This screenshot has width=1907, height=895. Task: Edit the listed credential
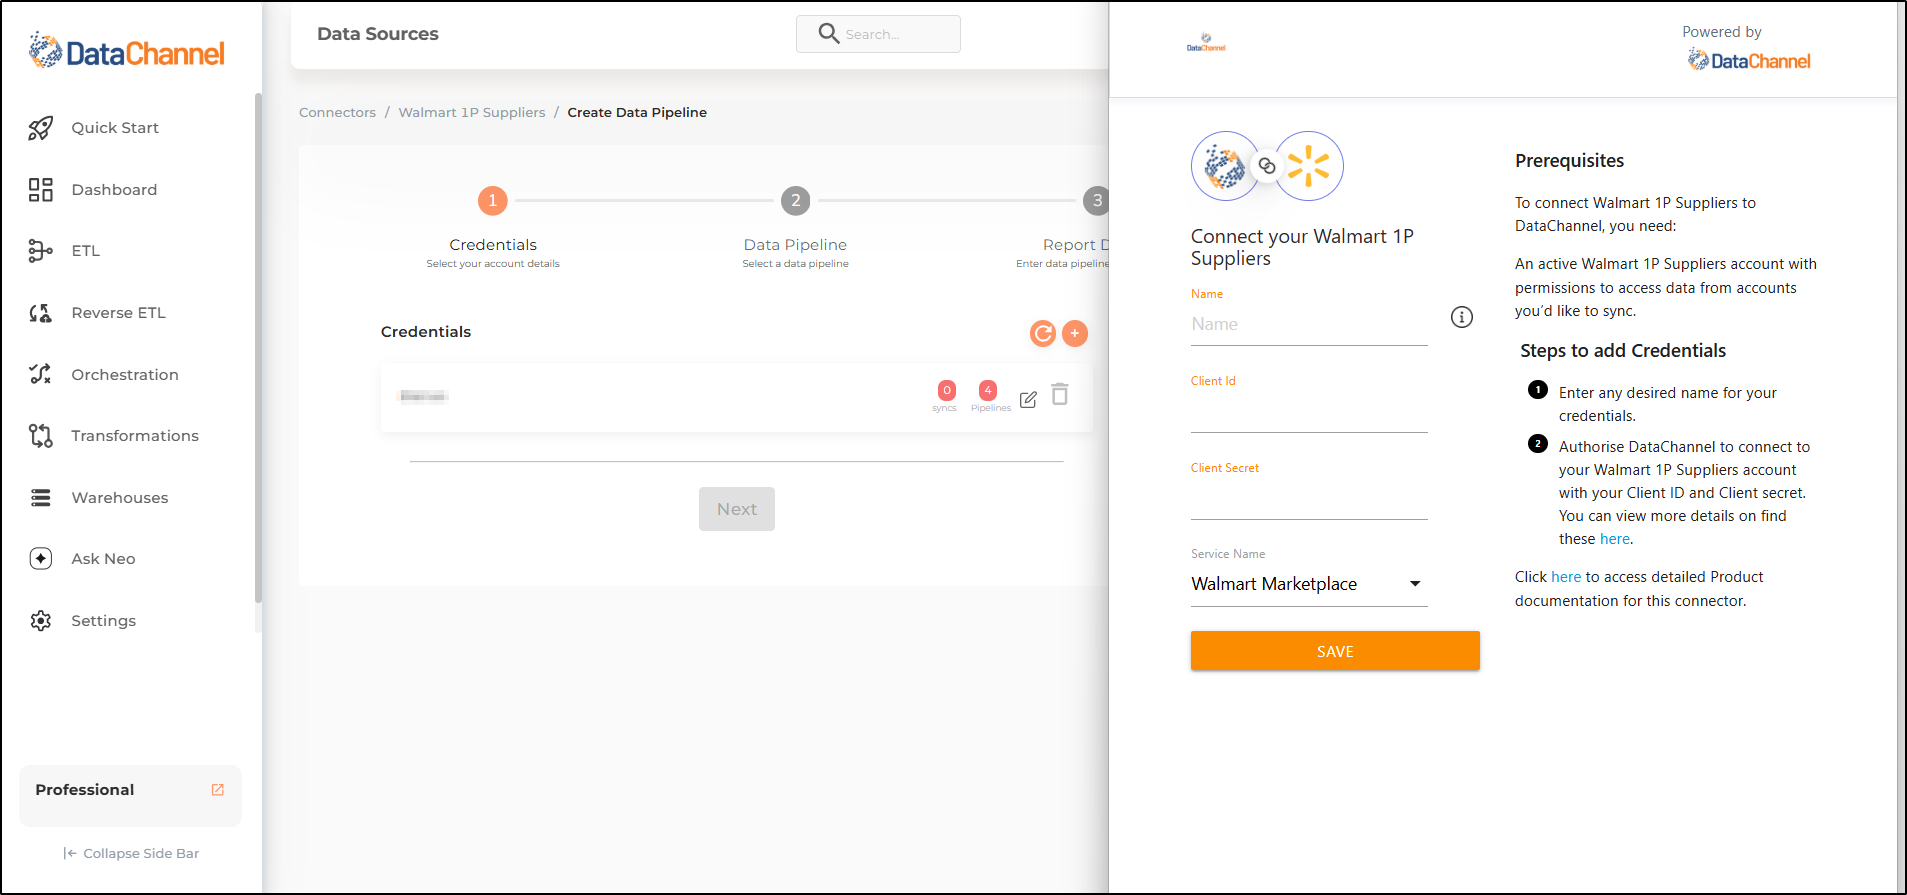(x=1028, y=400)
